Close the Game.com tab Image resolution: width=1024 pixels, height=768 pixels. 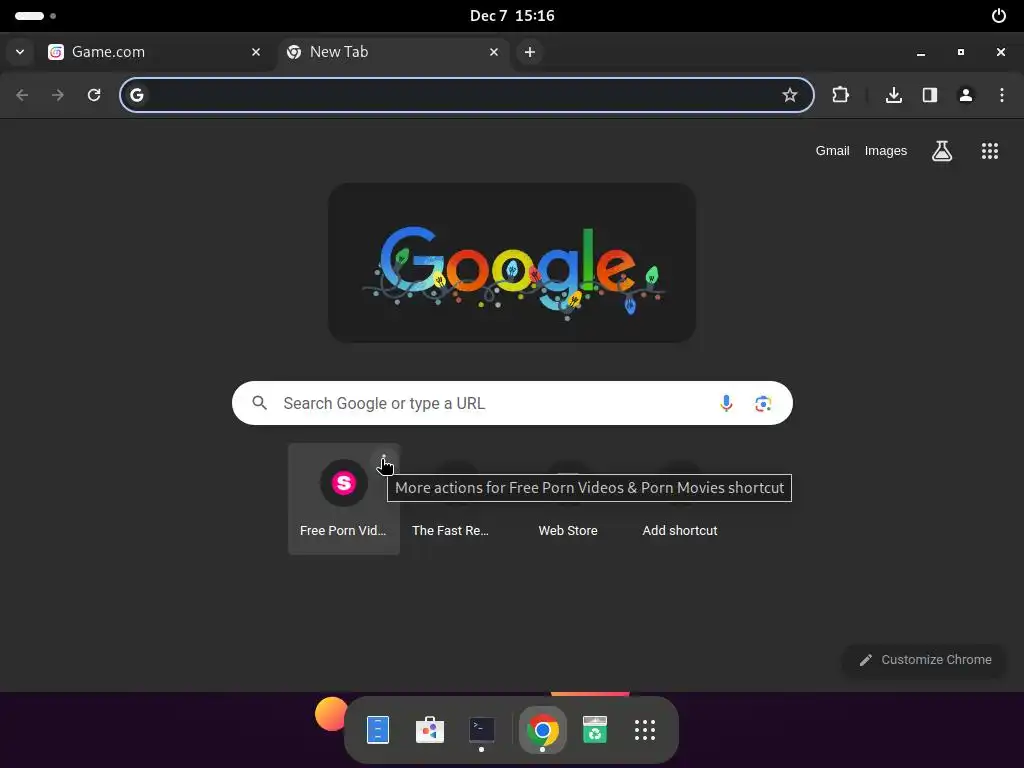pos(256,52)
